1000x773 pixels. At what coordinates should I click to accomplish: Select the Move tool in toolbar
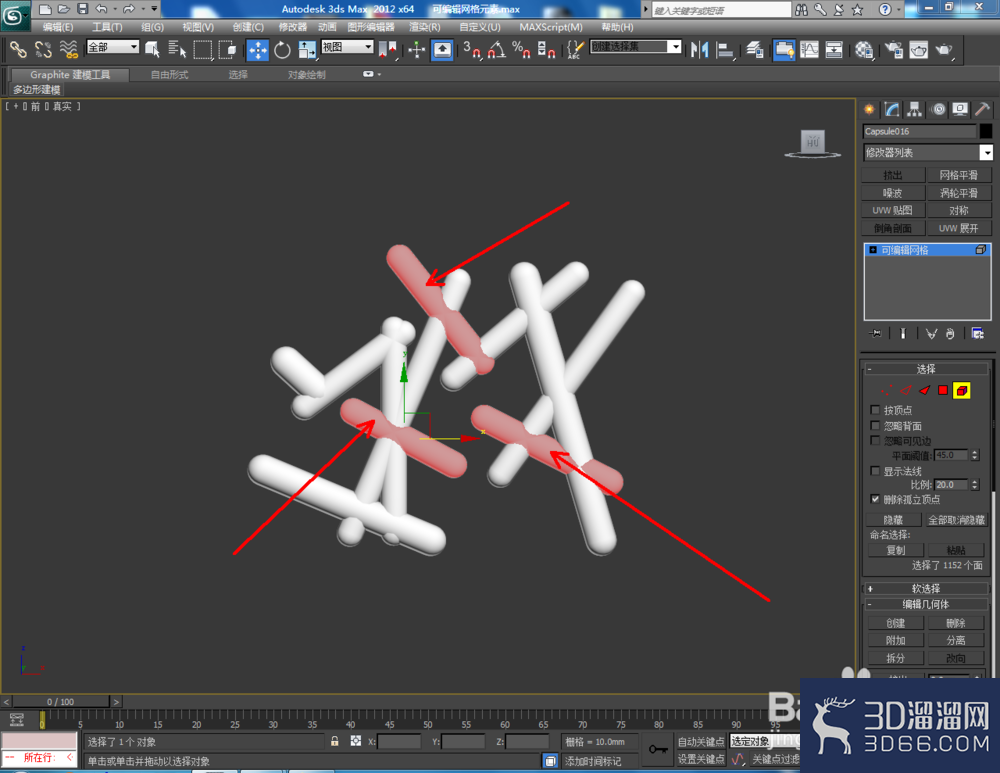coord(258,50)
